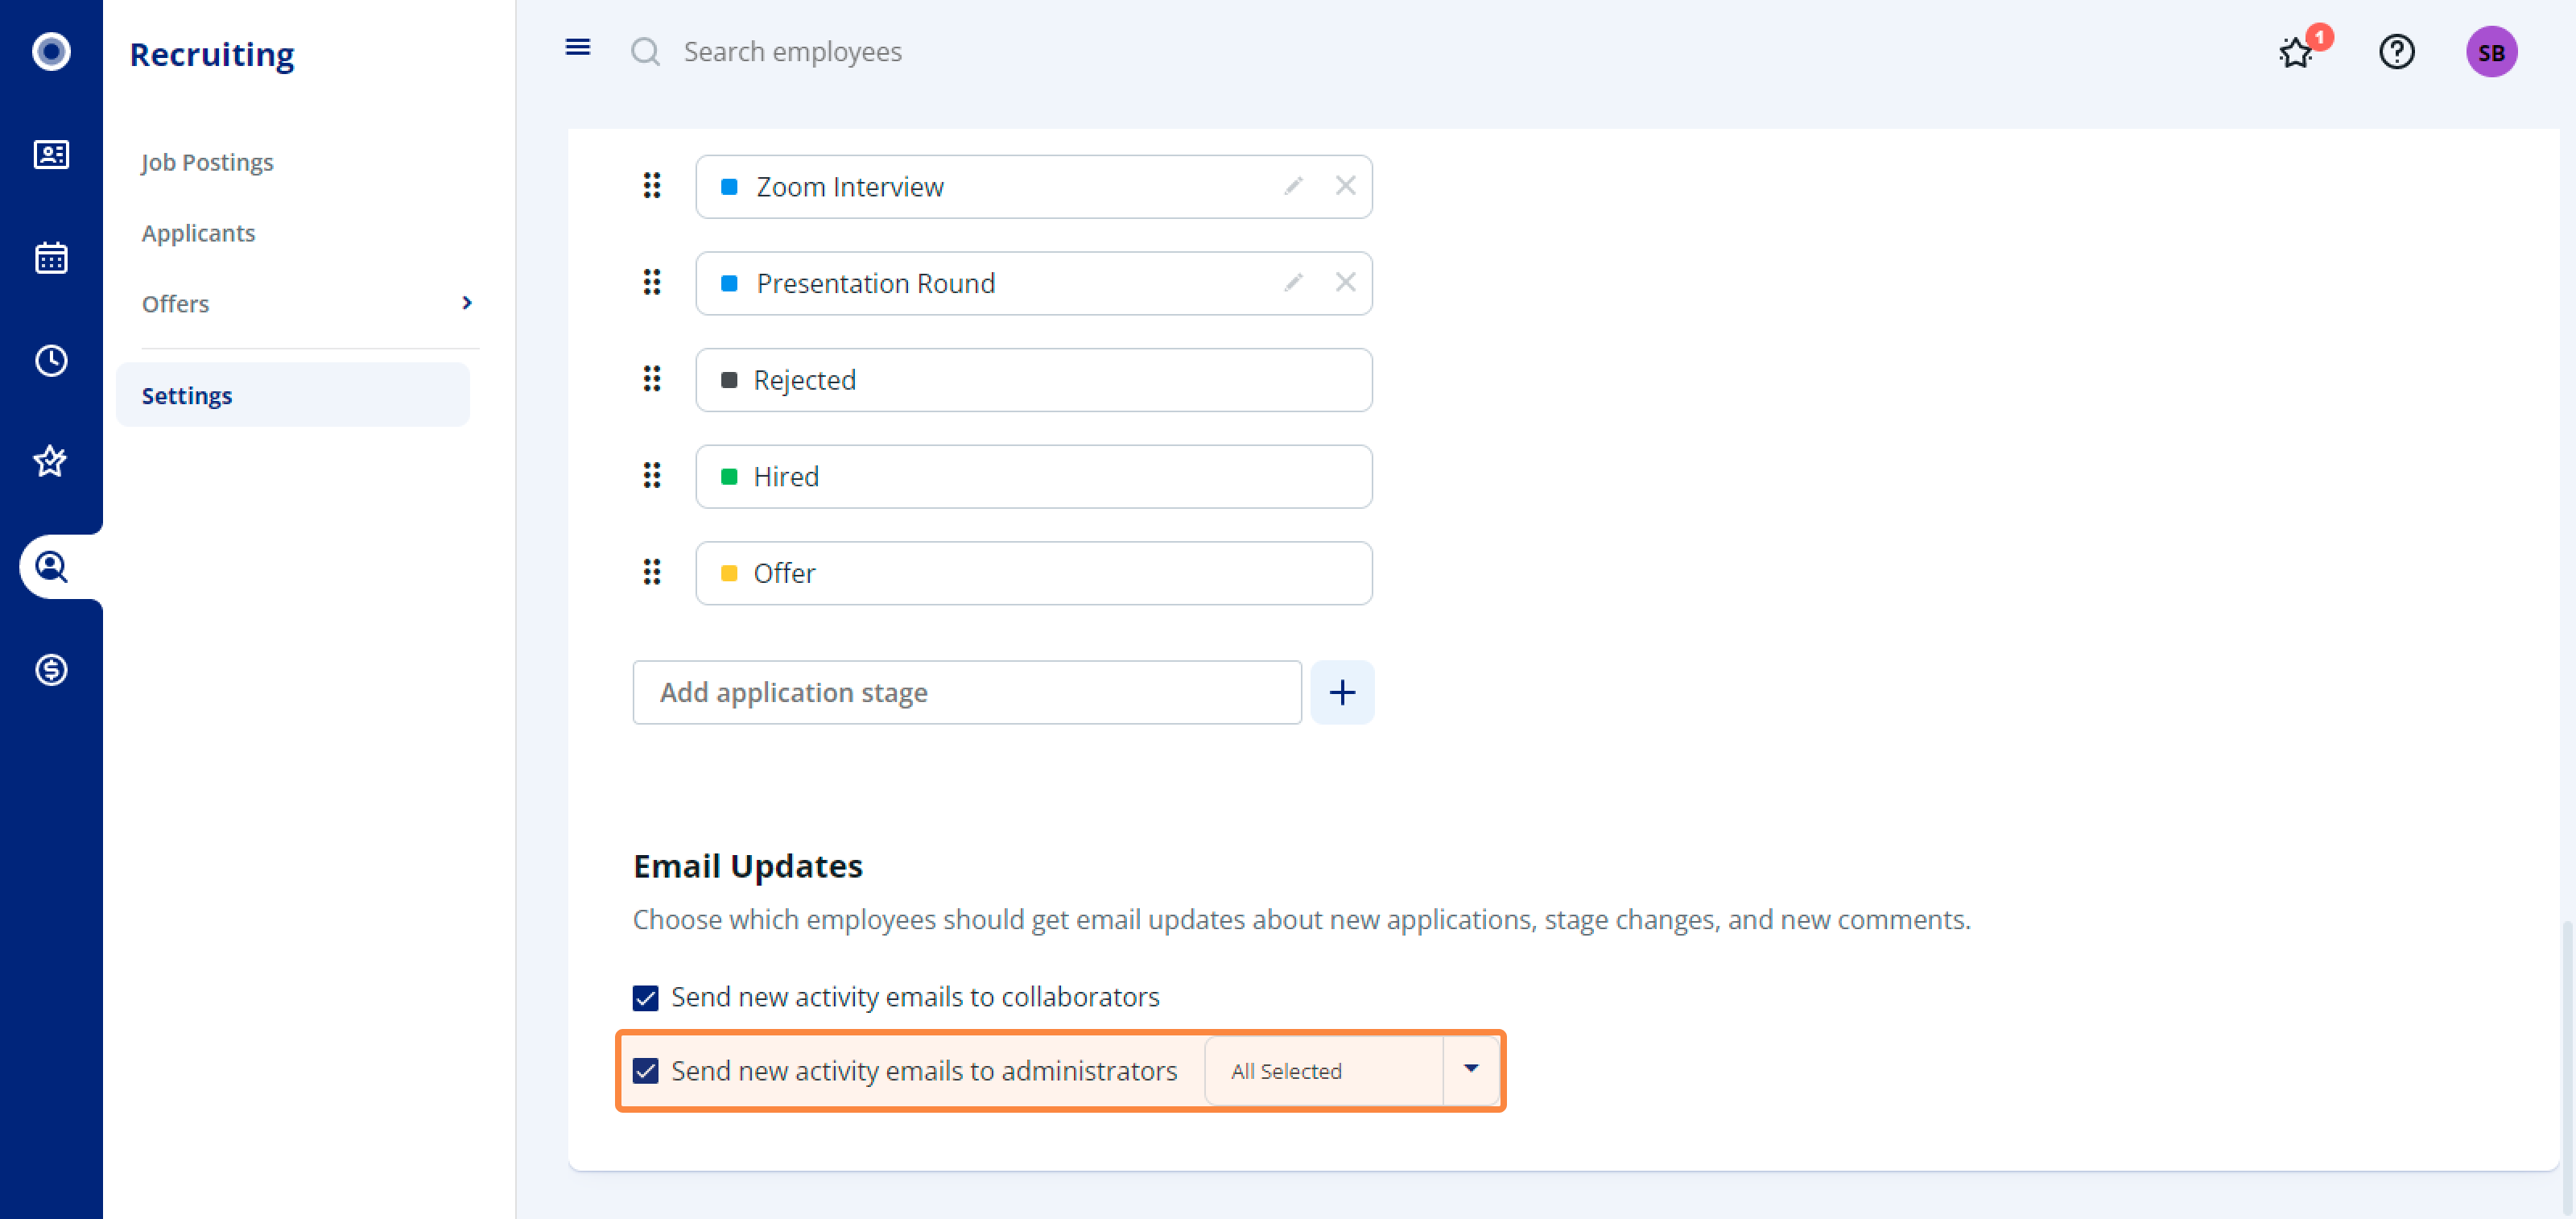The image size is (2576, 1219).
Task: Open the star notifications icon with badge
Action: 2296,52
